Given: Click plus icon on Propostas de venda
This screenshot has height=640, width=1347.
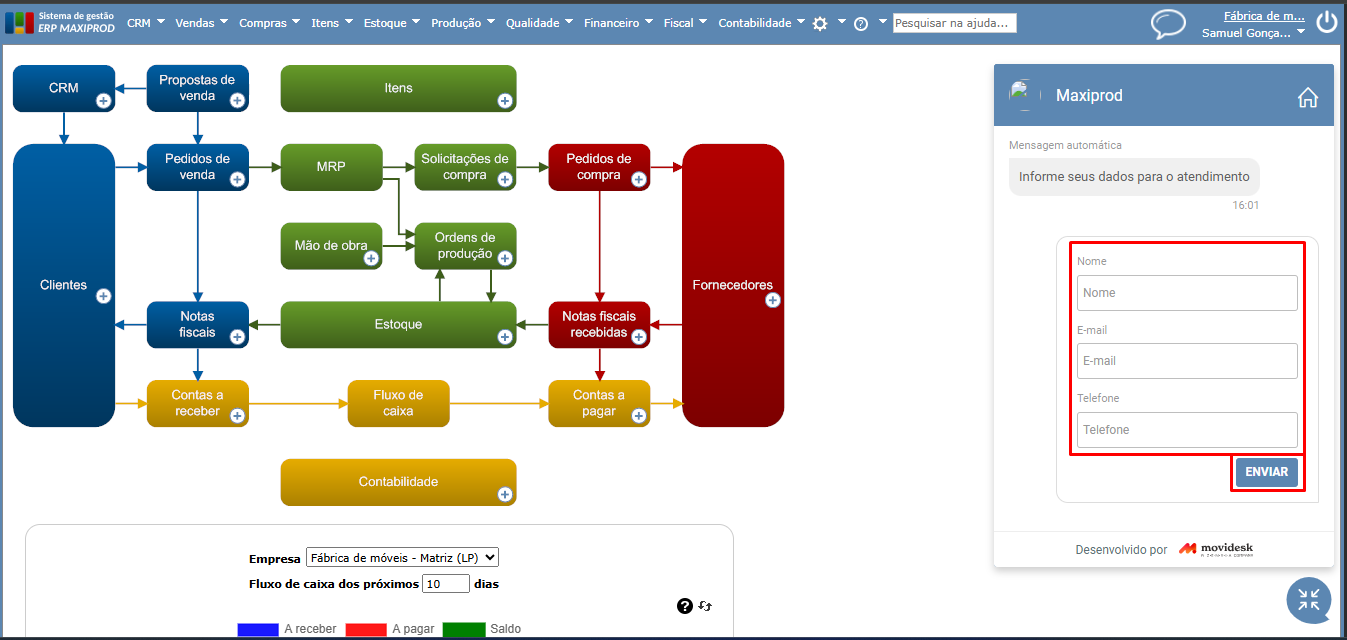Looking at the screenshot, I should click(237, 100).
